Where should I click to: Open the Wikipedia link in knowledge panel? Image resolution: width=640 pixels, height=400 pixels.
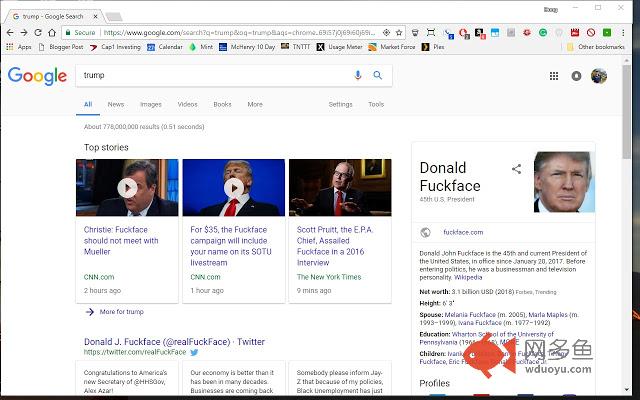[468, 278]
